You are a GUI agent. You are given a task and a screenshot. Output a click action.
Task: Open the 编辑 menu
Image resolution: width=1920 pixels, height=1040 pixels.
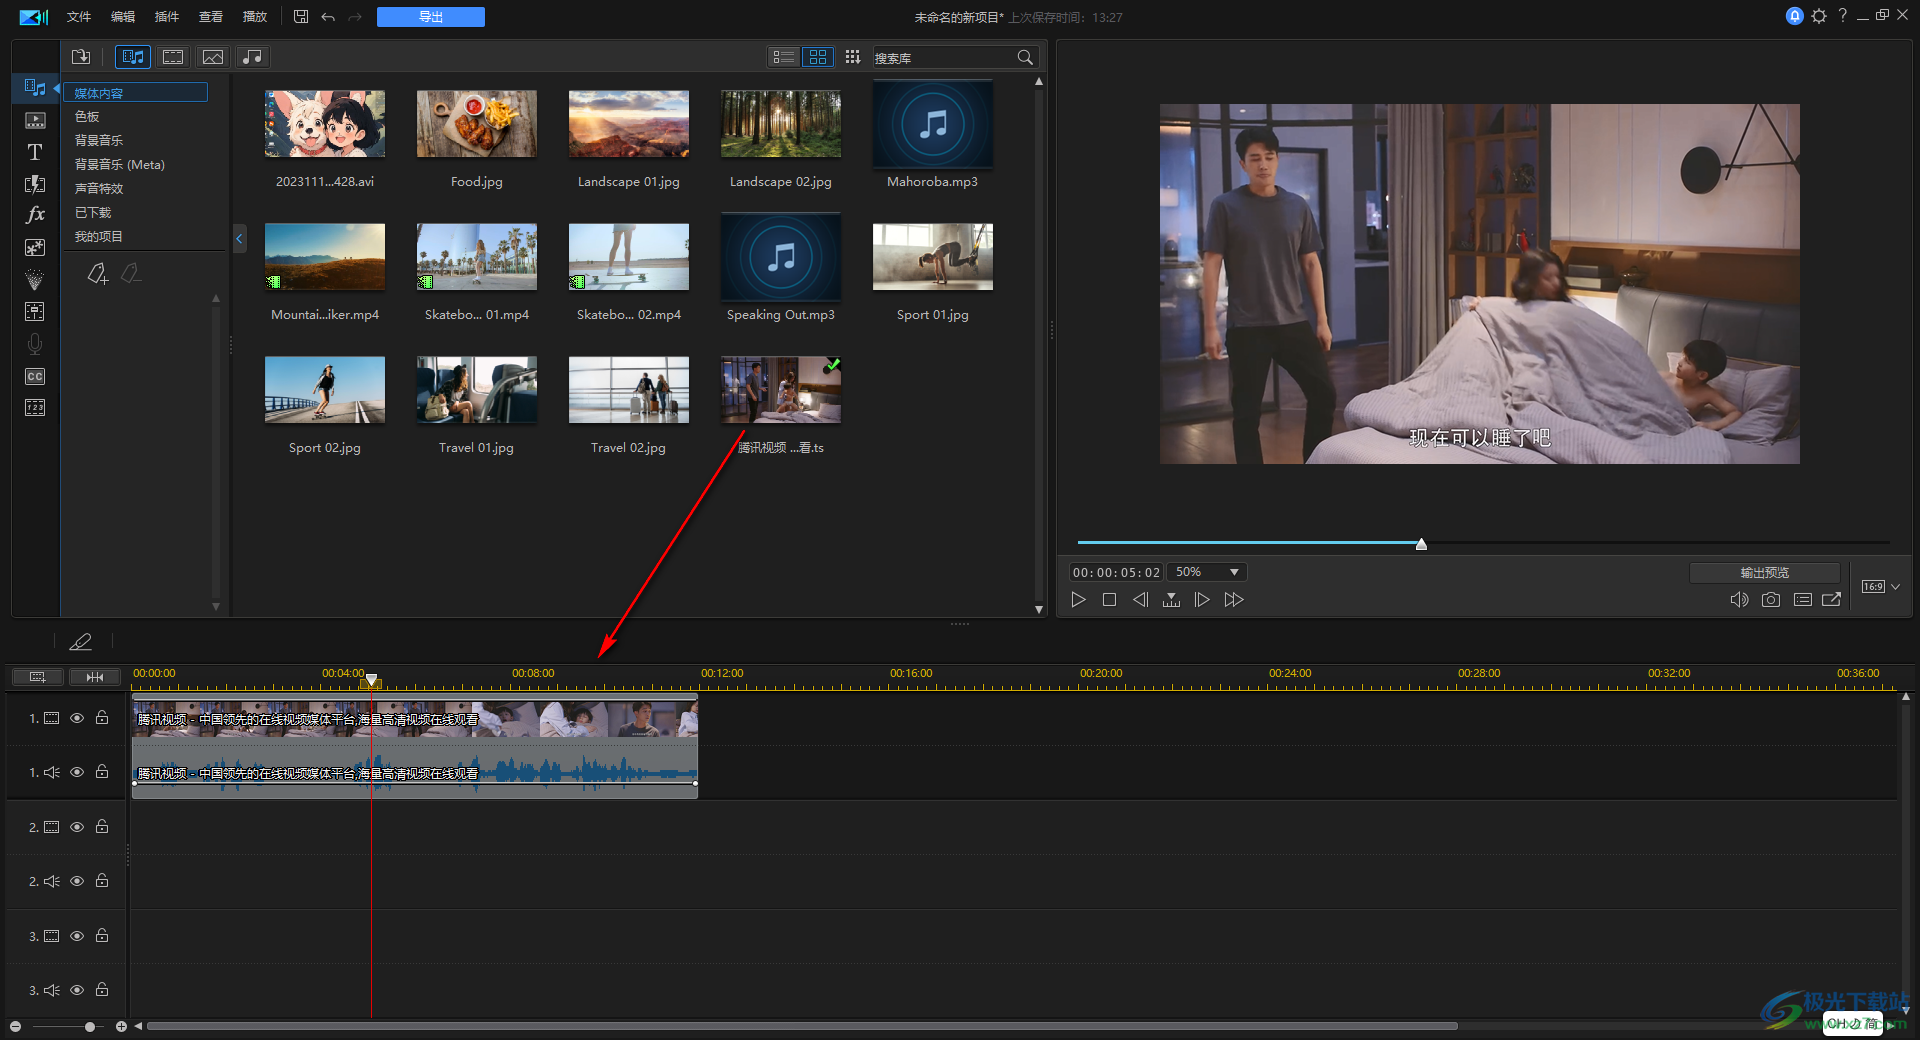pos(123,17)
